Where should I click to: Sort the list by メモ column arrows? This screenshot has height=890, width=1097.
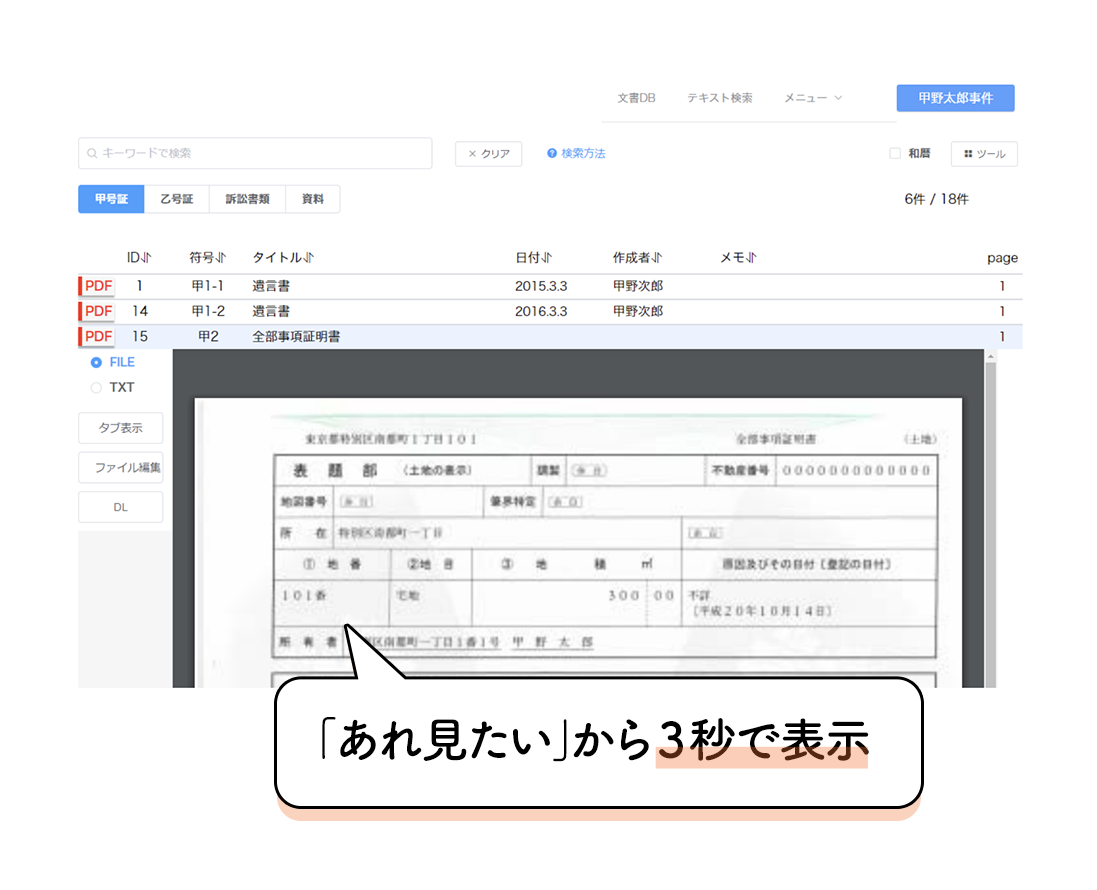pyautogui.click(x=751, y=257)
